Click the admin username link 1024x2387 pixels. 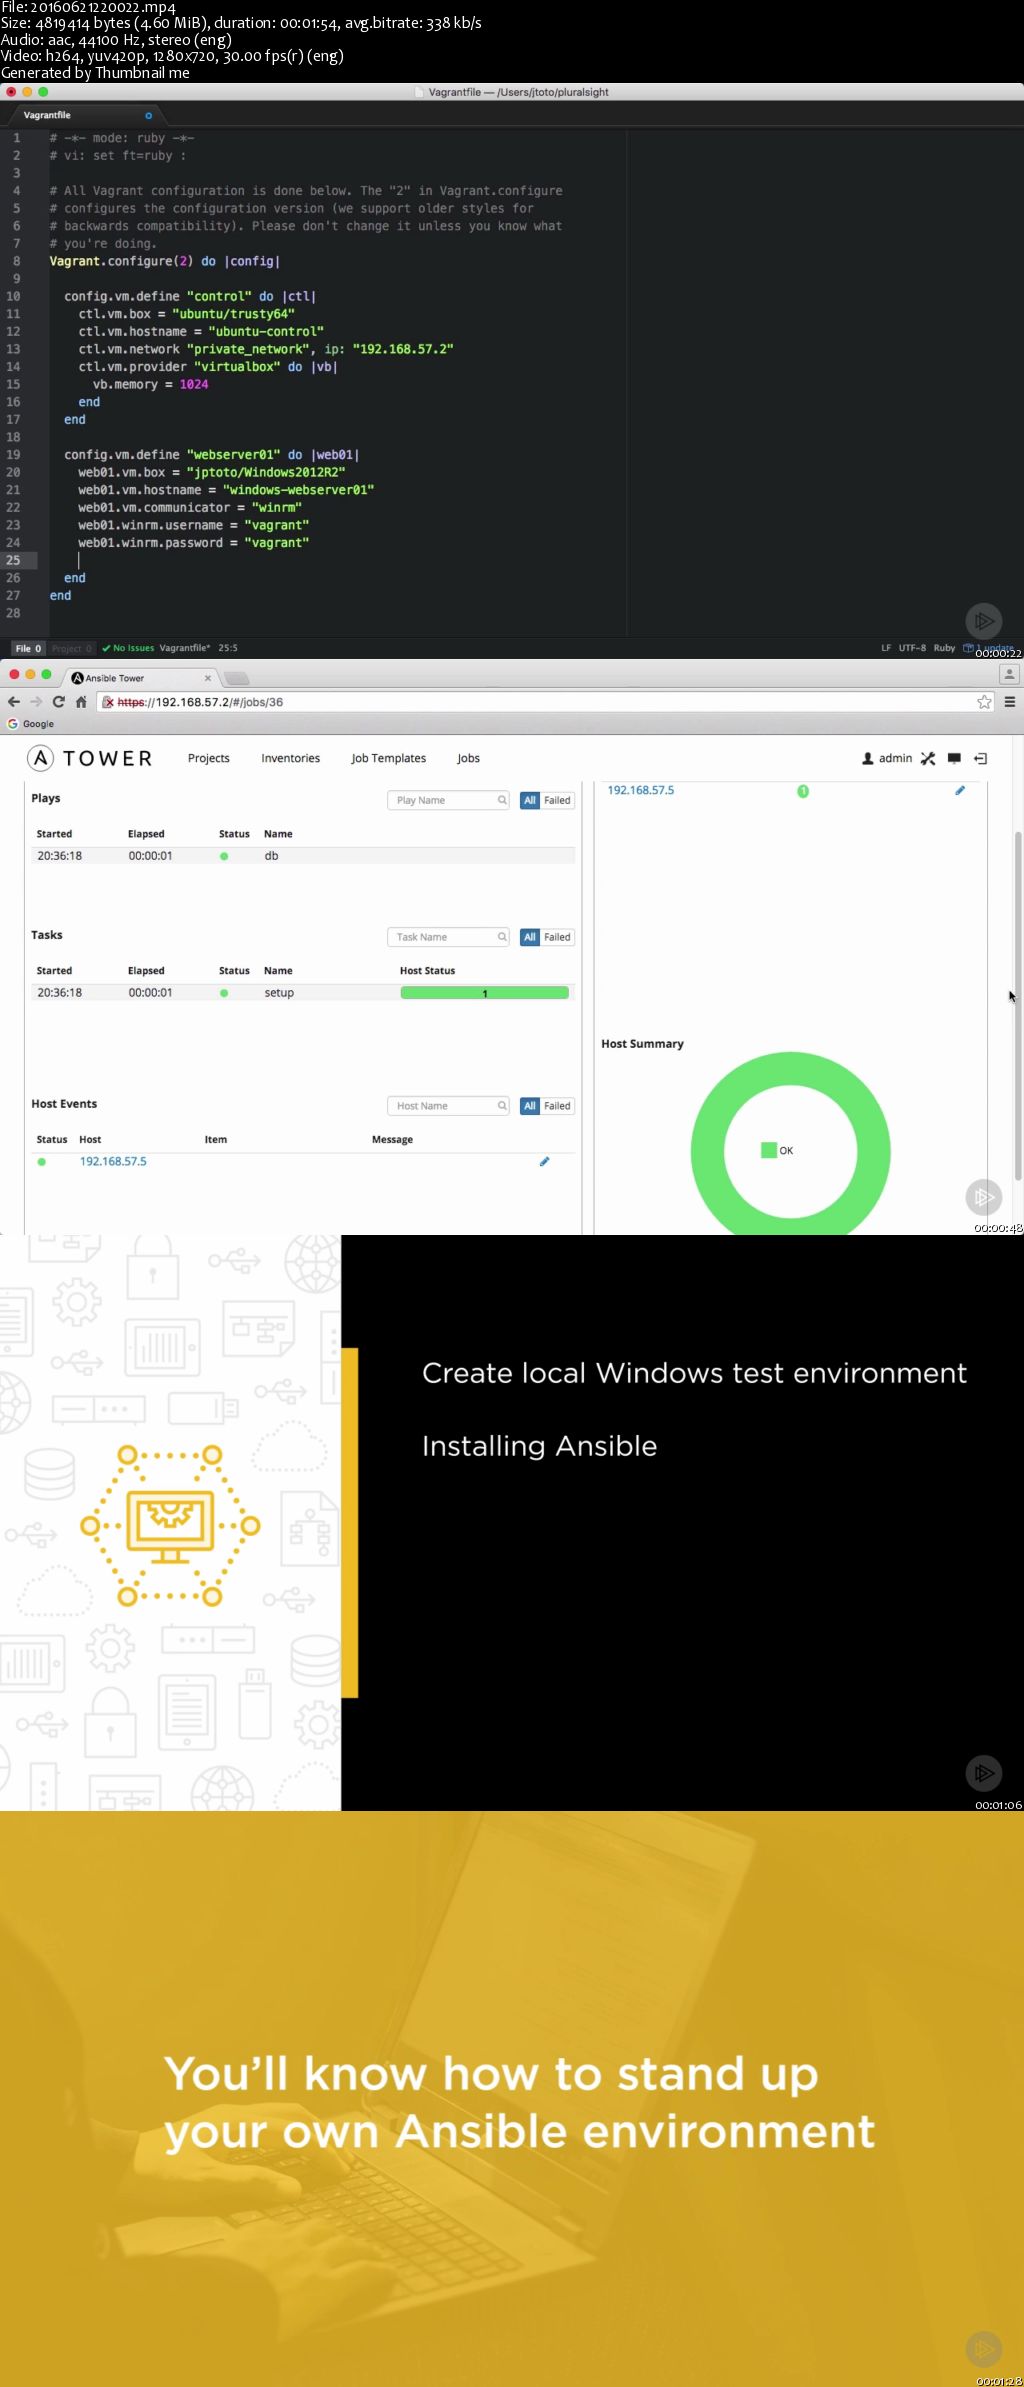click(895, 758)
